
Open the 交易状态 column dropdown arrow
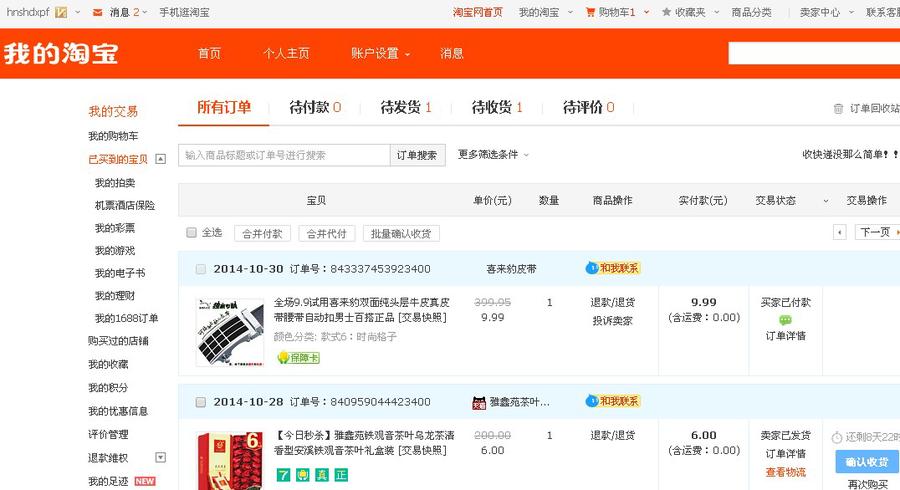tap(825, 201)
